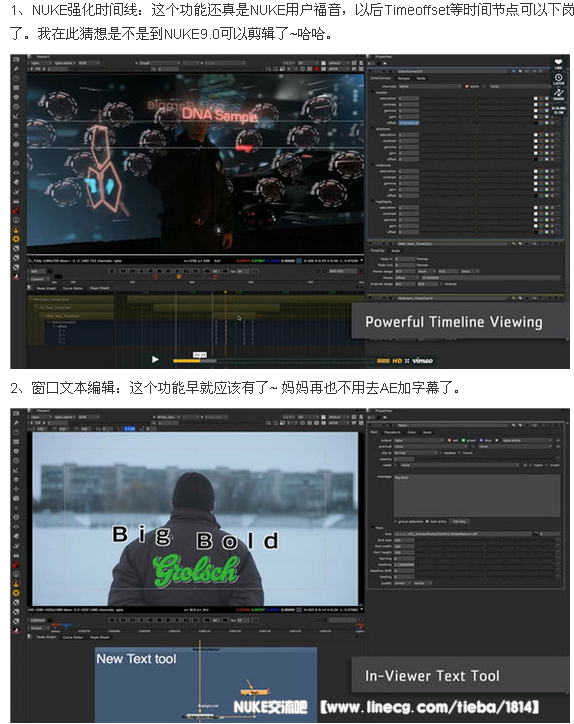574x724 pixels.
Task: Toggle the group selection checkbox
Action: (395, 521)
